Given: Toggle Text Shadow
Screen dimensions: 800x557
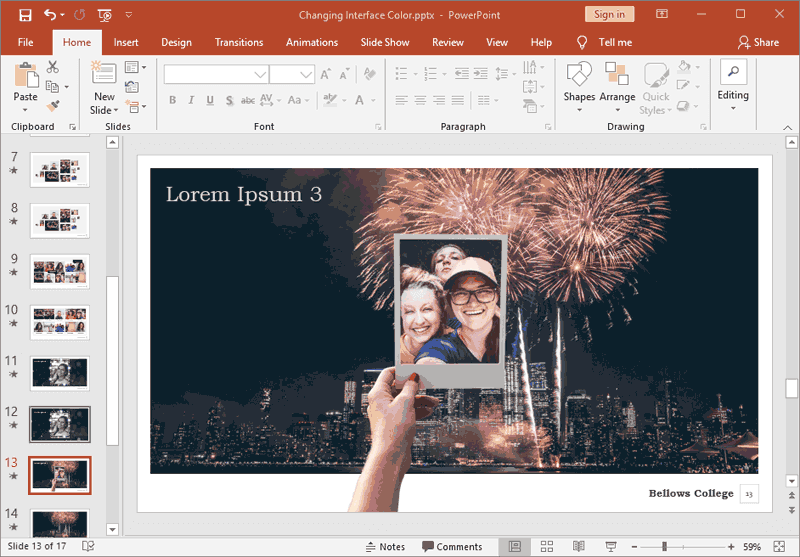Looking at the screenshot, I should [x=230, y=100].
